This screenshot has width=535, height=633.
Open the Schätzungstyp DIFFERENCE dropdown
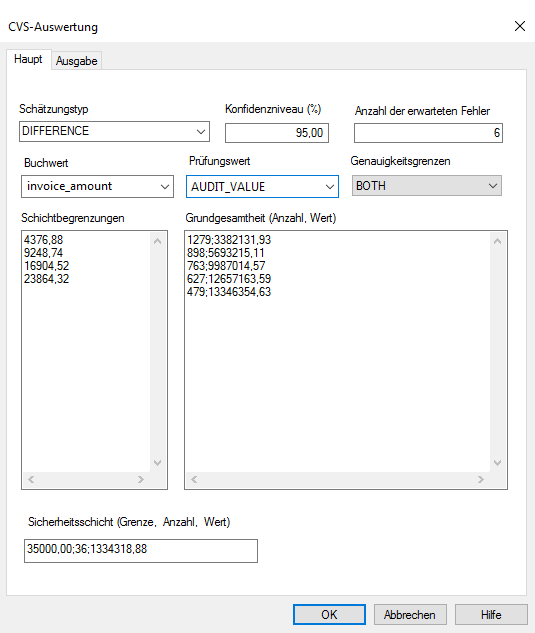coord(114,131)
